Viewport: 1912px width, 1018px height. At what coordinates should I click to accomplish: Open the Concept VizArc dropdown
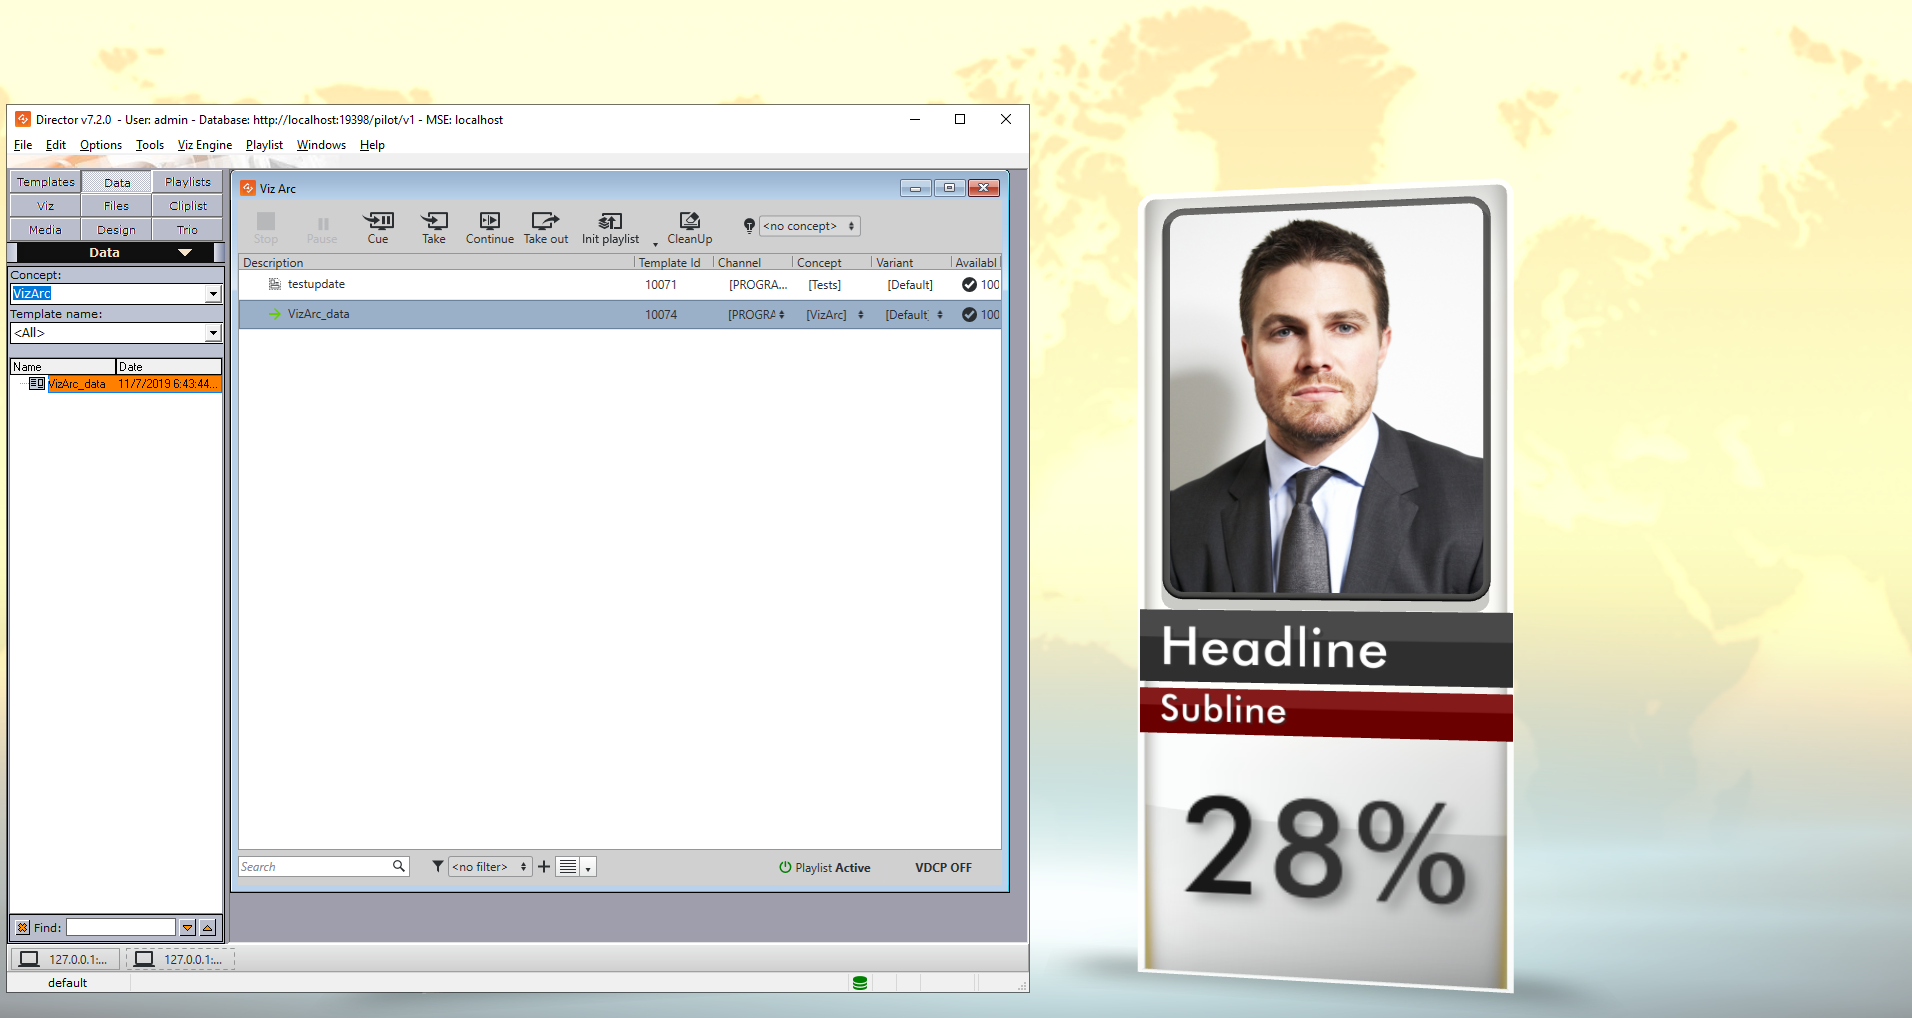(x=213, y=294)
